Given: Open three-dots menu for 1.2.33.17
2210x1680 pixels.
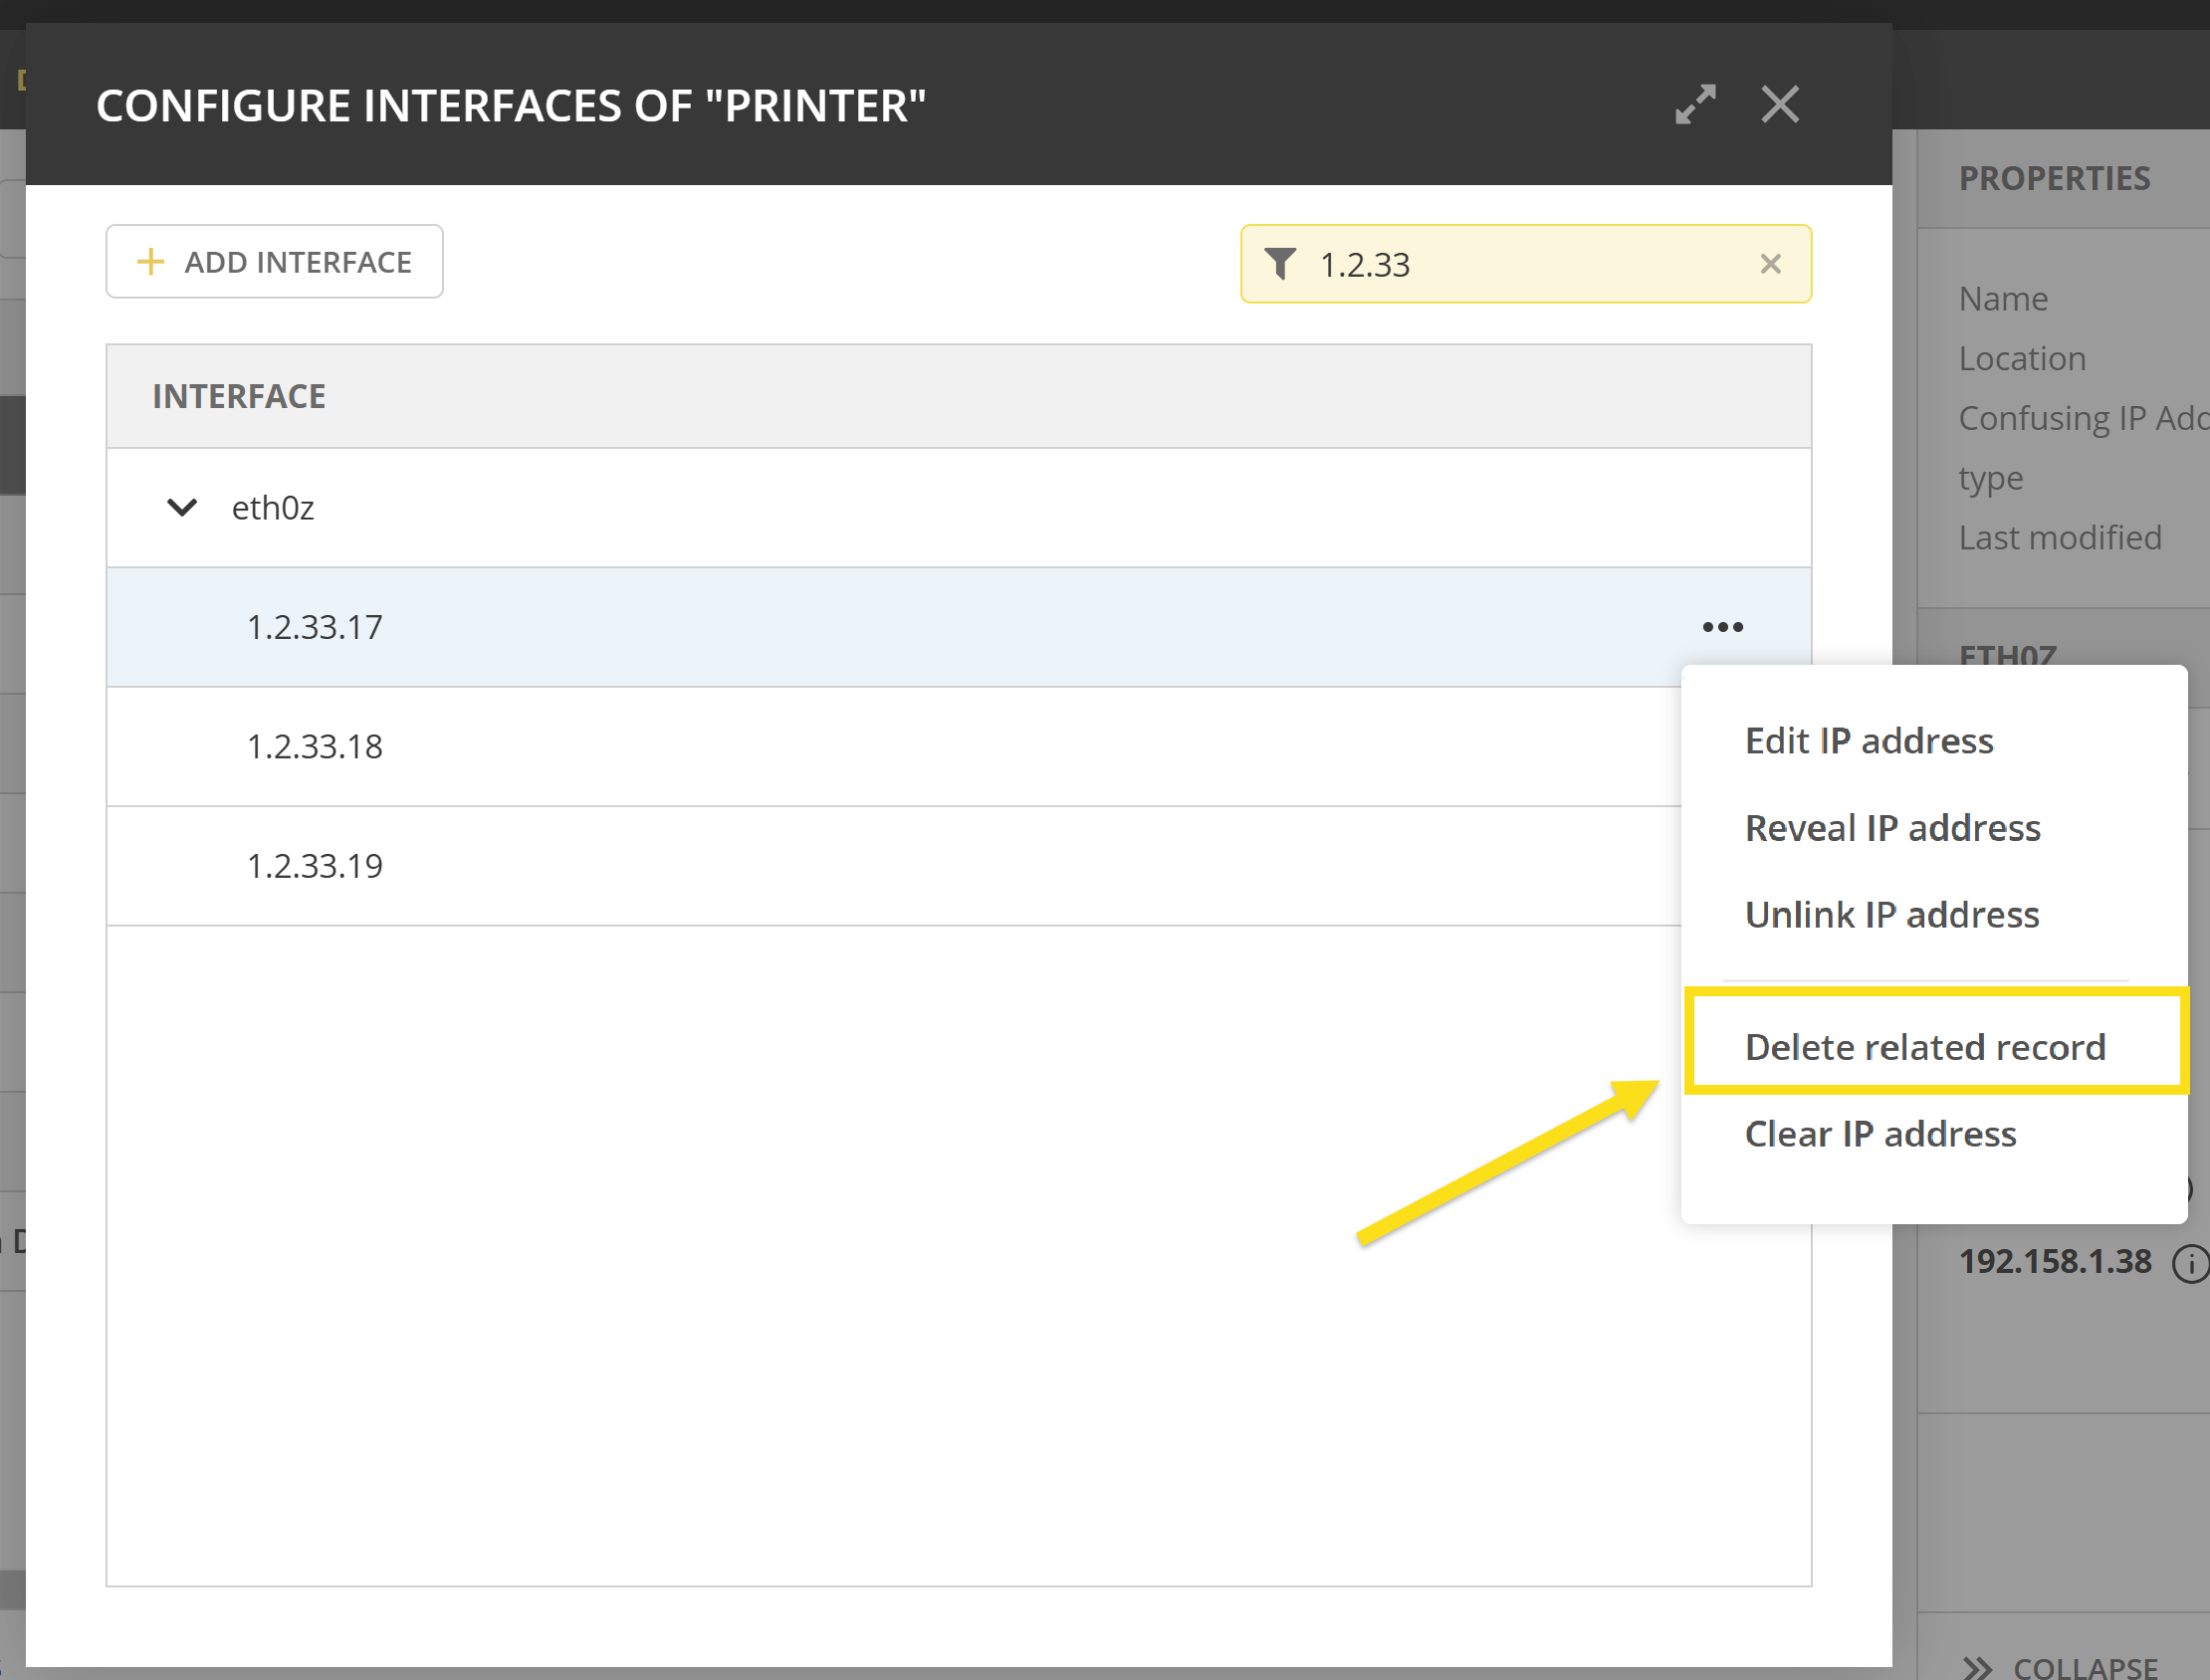Looking at the screenshot, I should pos(1722,627).
